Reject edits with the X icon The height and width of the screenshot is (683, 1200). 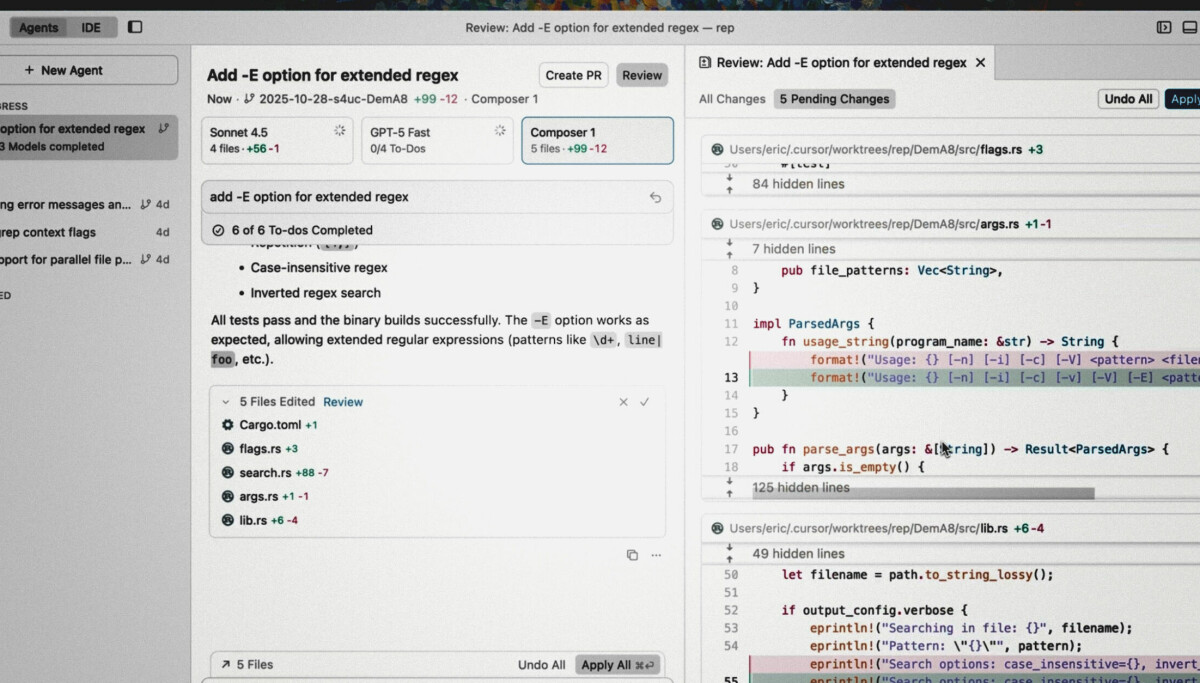point(623,402)
